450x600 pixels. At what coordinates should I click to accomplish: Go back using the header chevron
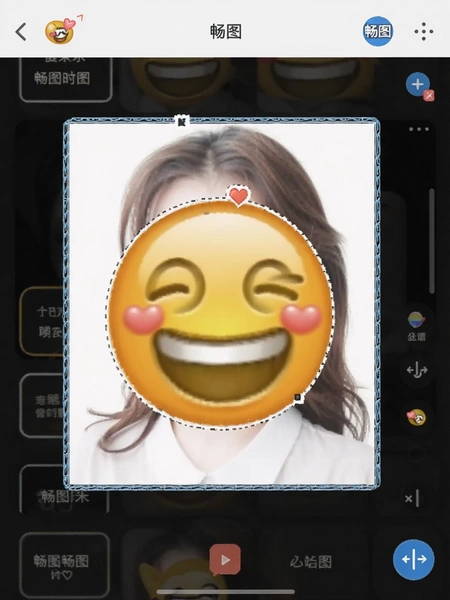pyautogui.click(x=21, y=32)
